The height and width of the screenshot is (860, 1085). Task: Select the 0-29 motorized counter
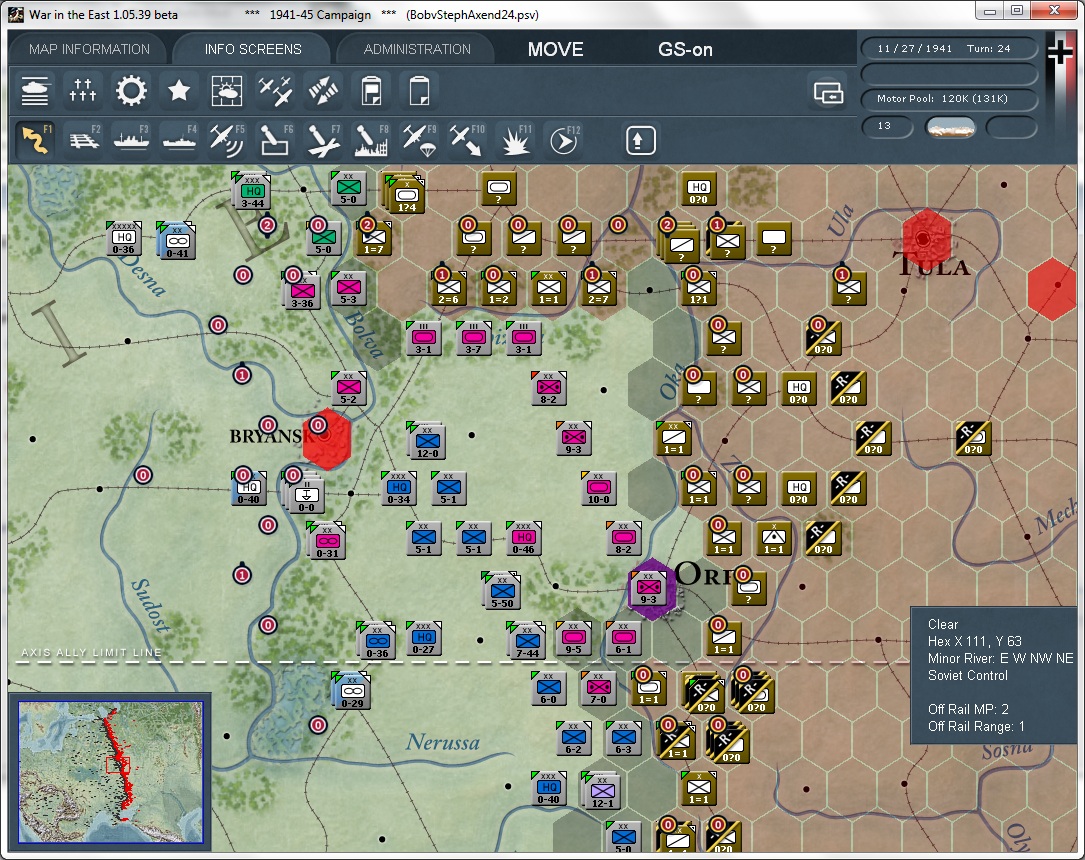pyautogui.click(x=352, y=690)
